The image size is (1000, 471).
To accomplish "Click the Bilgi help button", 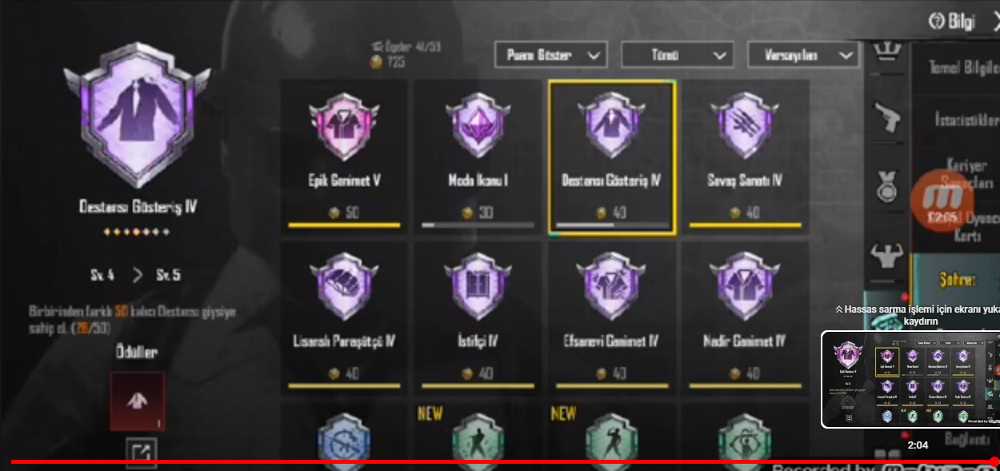I will tap(951, 21).
